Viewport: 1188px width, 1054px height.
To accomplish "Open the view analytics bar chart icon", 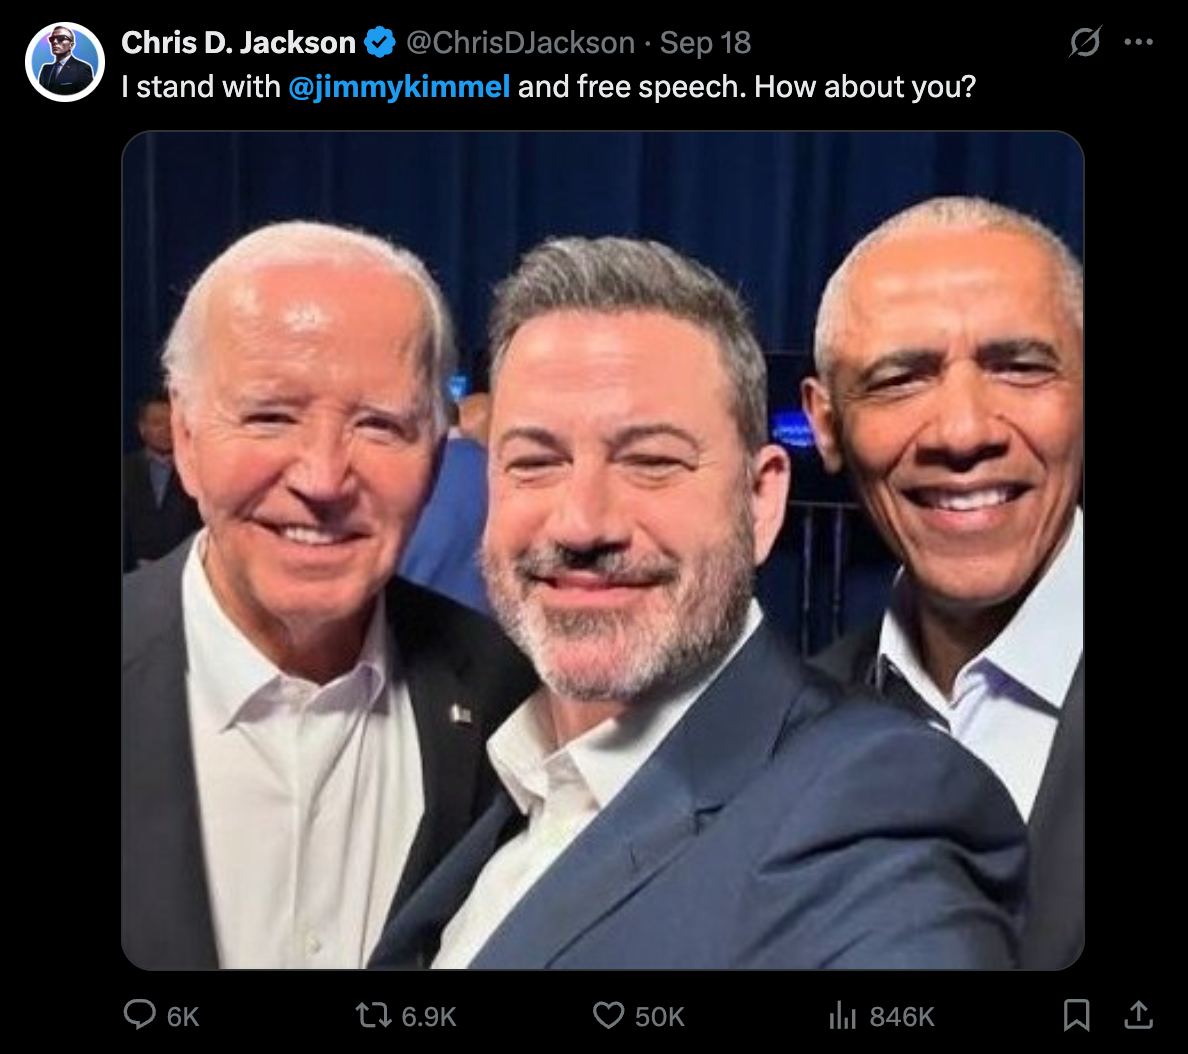I will pos(842,1016).
